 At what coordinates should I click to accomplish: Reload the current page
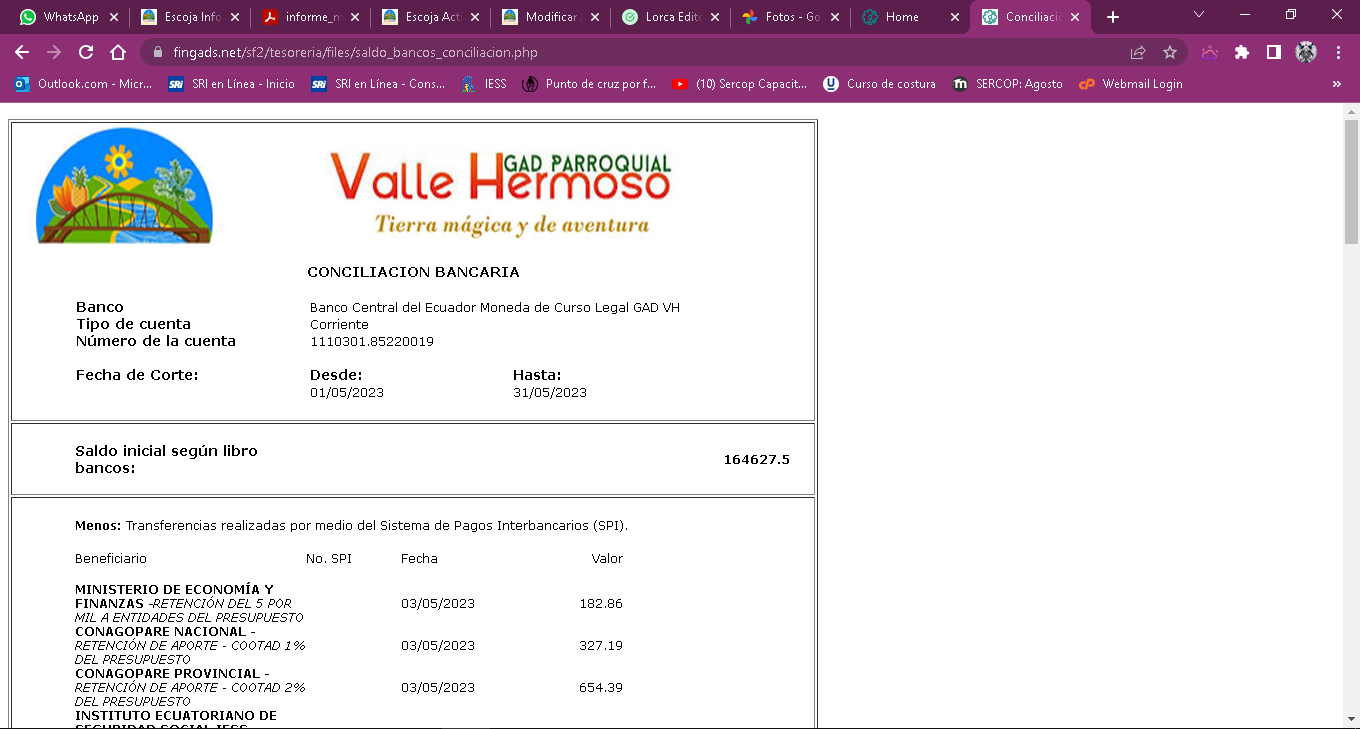click(x=86, y=52)
